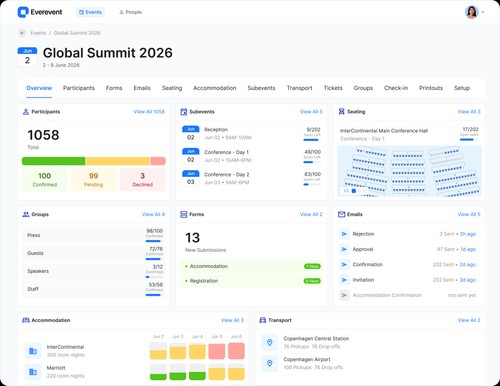The width and height of the screenshot is (500, 386).
Task: Click the Copenhagen Central Station location pin
Action: [x=270, y=342]
